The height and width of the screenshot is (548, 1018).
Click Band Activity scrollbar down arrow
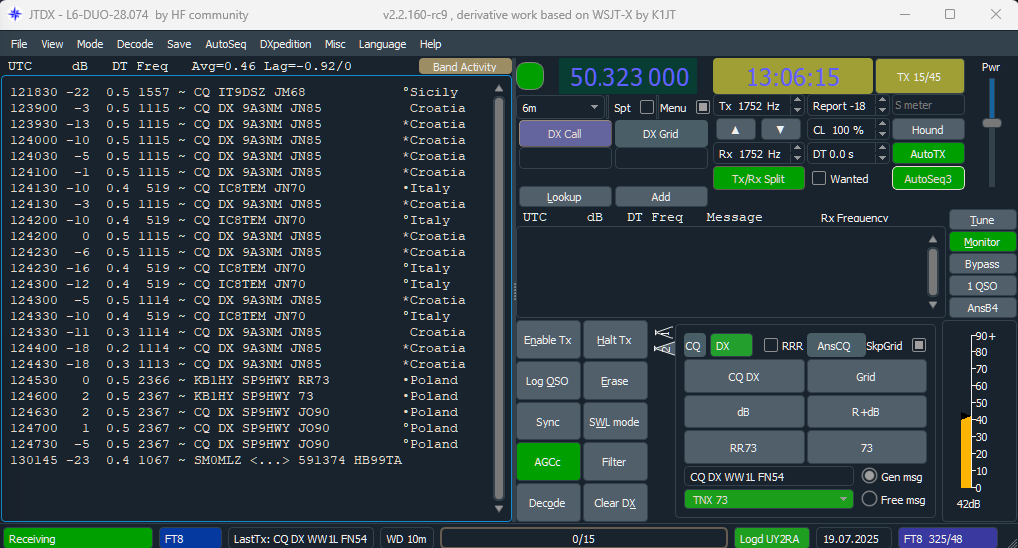point(499,508)
